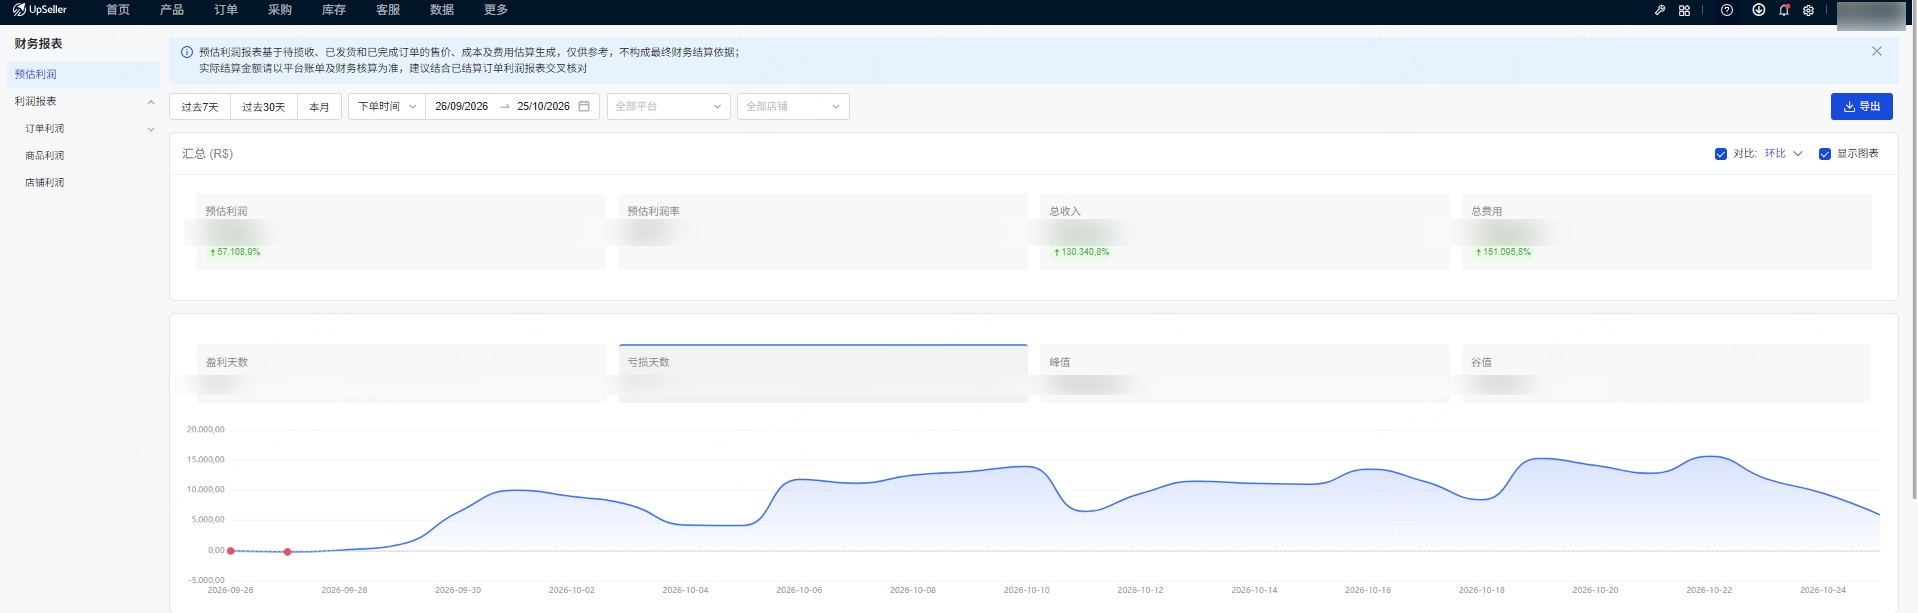Open the 库存 top menu
The height and width of the screenshot is (613, 1918).
pyautogui.click(x=334, y=10)
